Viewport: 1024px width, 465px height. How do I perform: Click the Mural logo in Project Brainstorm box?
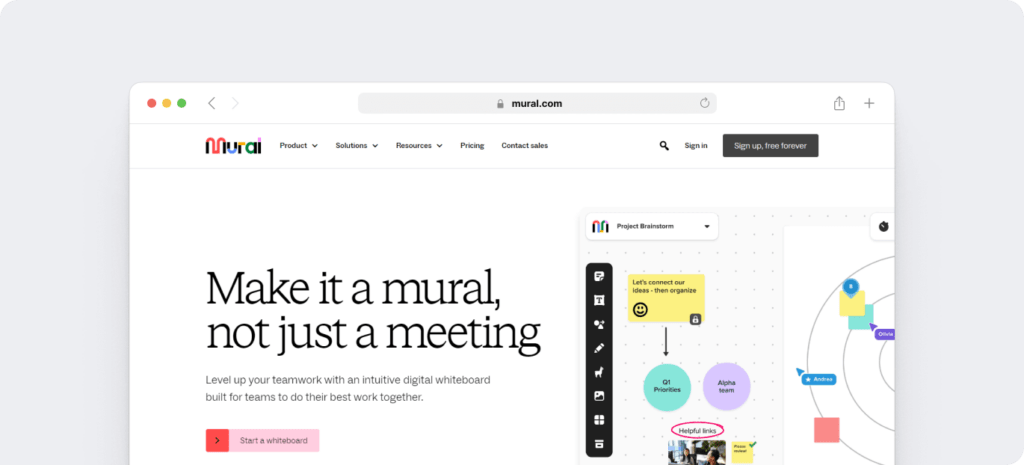[600, 227]
